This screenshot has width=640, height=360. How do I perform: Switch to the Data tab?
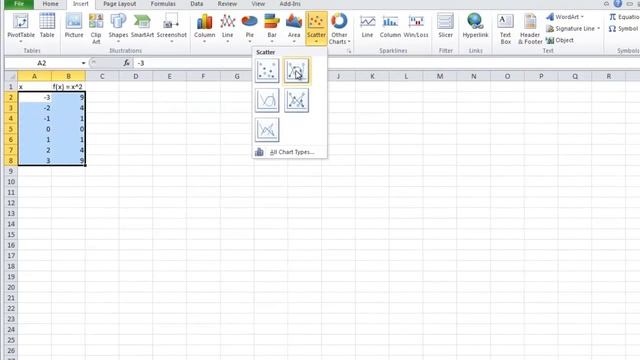(x=197, y=4)
